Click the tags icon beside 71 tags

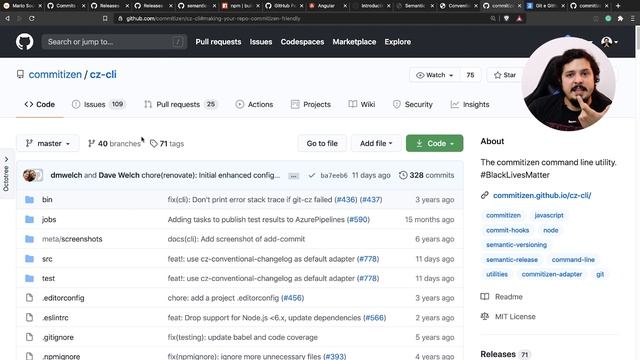pyautogui.click(x=153, y=144)
